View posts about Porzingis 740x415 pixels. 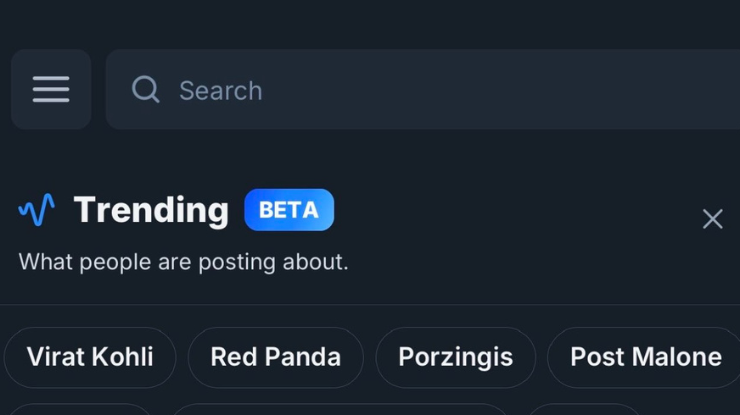(455, 357)
